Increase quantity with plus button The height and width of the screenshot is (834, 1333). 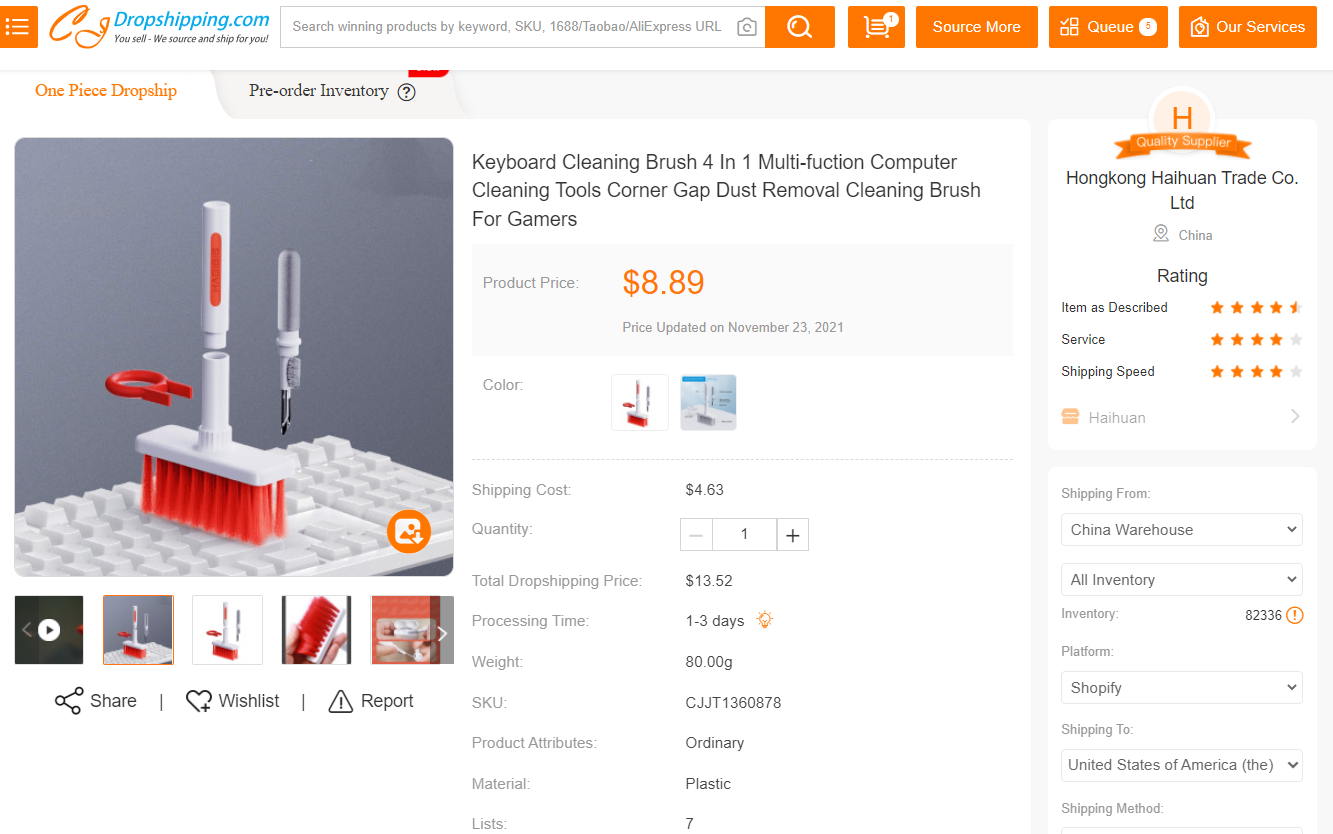[x=793, y=535]
